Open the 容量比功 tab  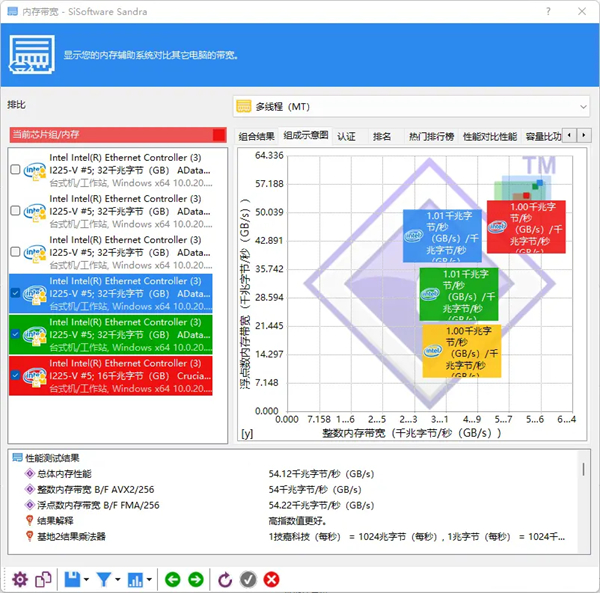[x=543, y=136]
